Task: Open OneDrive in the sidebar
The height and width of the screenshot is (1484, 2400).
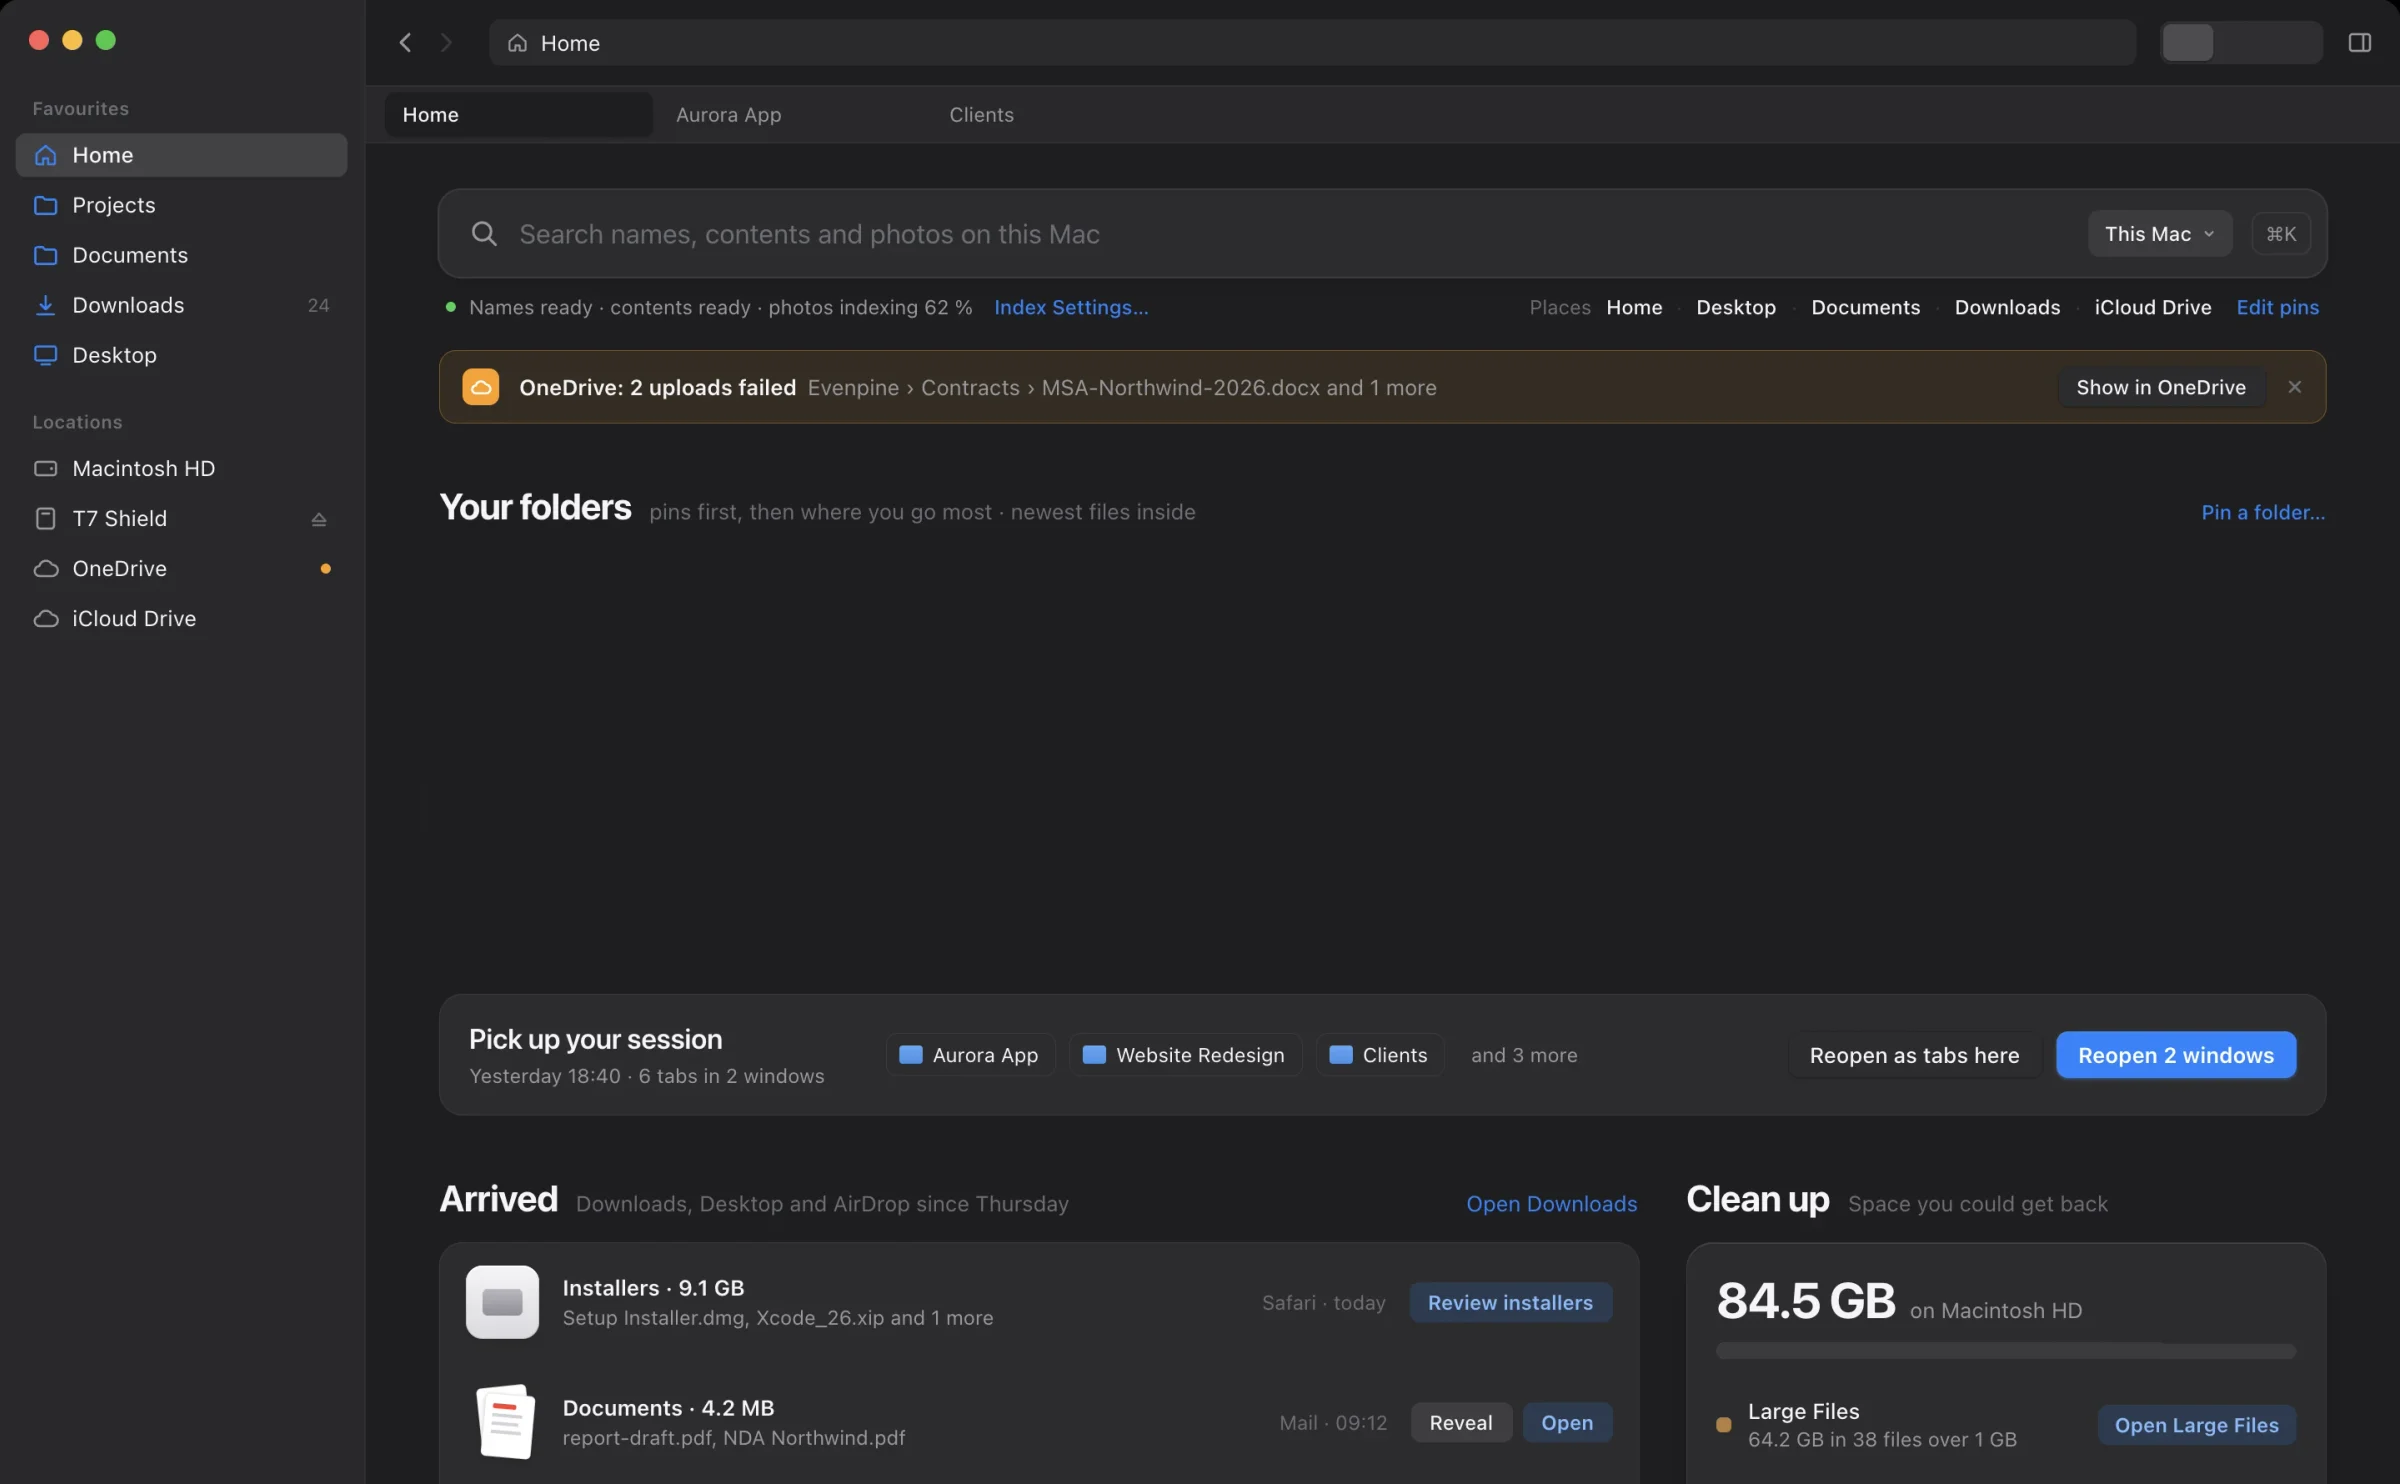Action: click(x=181, y=568)
